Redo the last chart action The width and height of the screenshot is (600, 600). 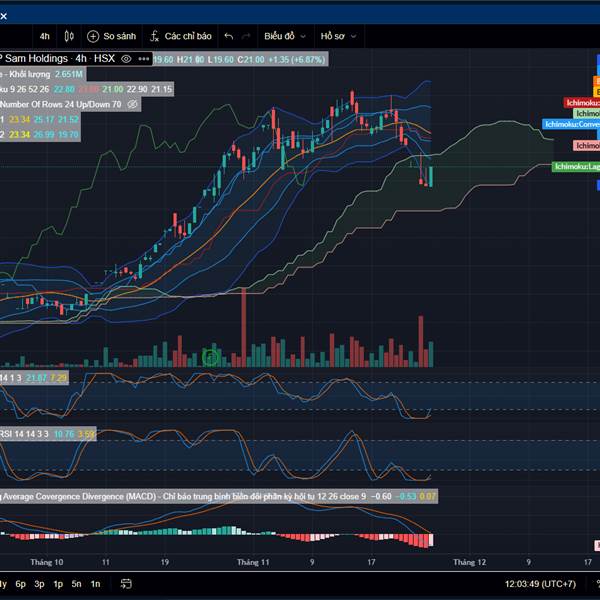246,36
